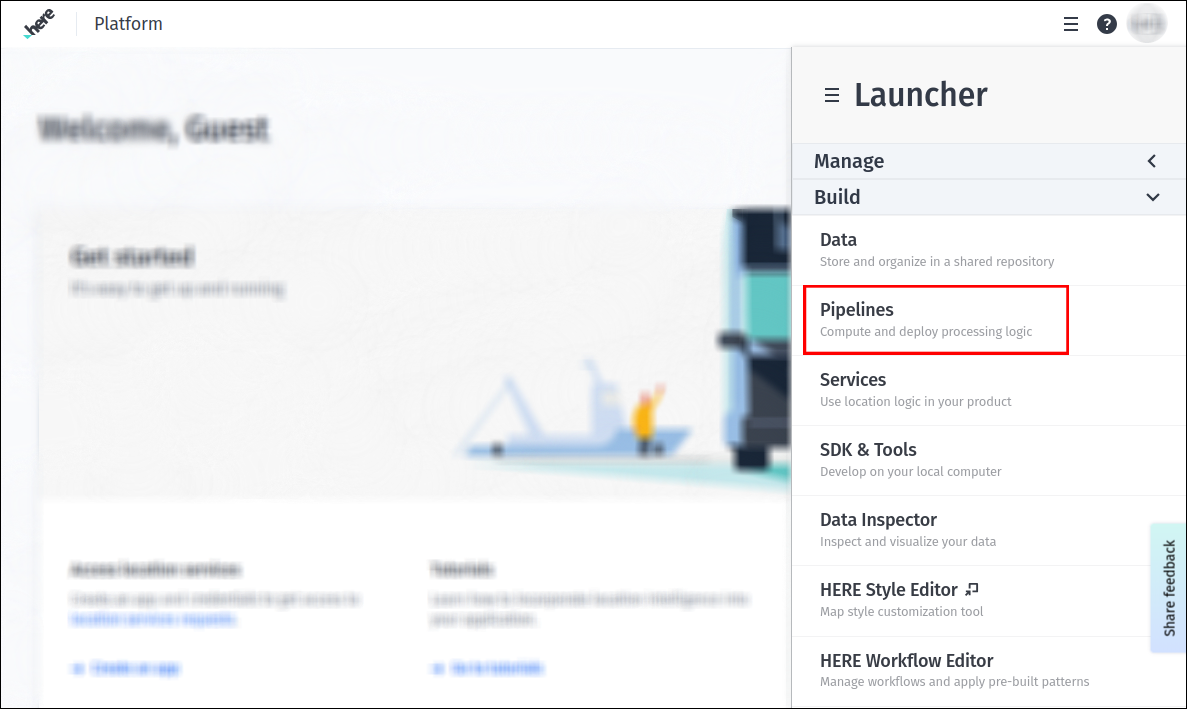Open SDK & Tools entry

[989, 461]
